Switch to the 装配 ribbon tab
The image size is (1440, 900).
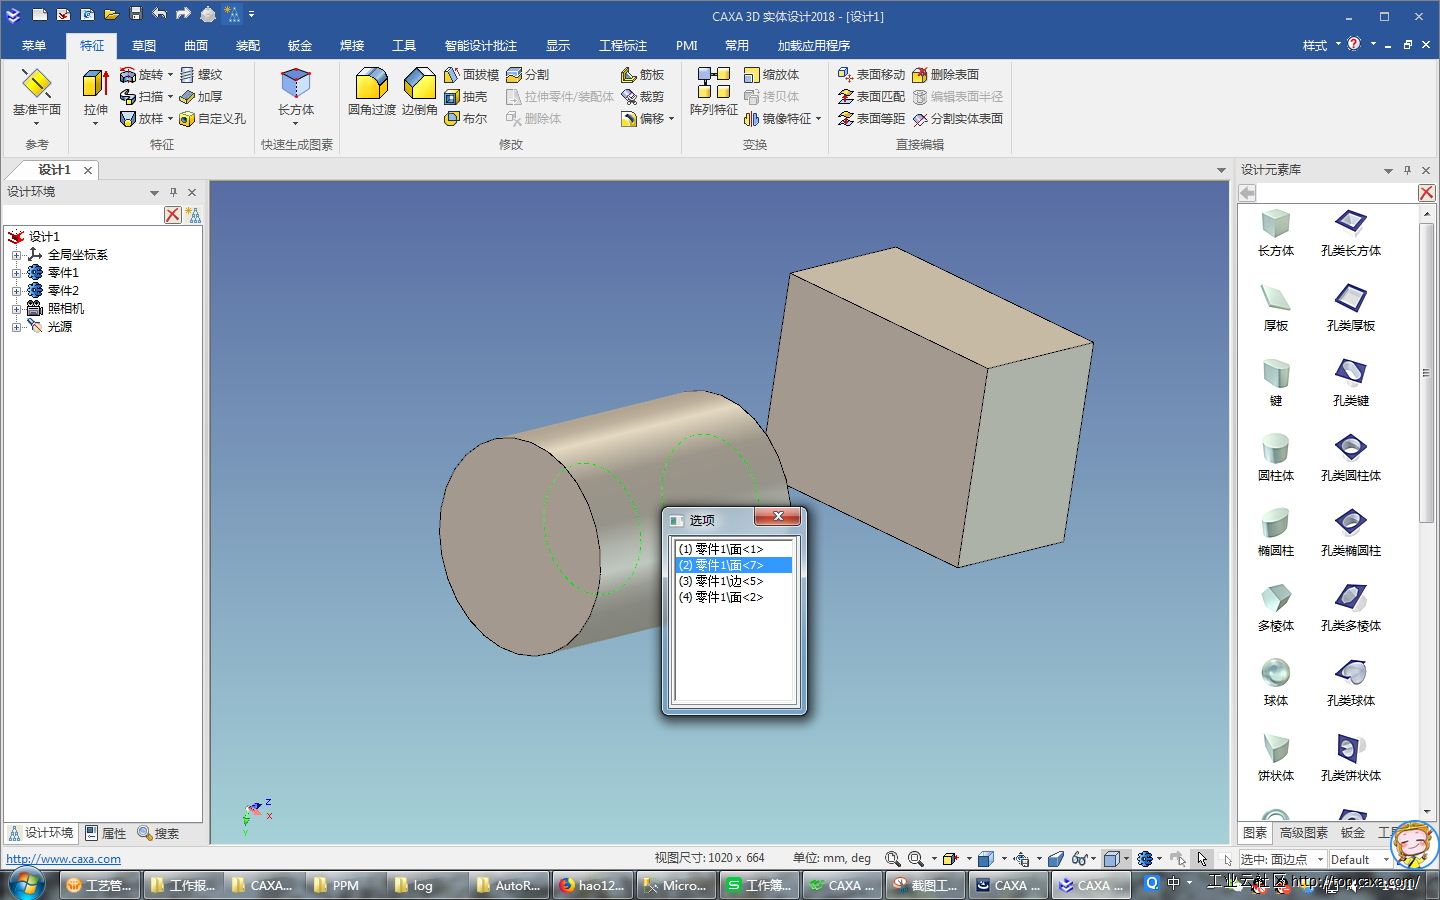point(248,46)
